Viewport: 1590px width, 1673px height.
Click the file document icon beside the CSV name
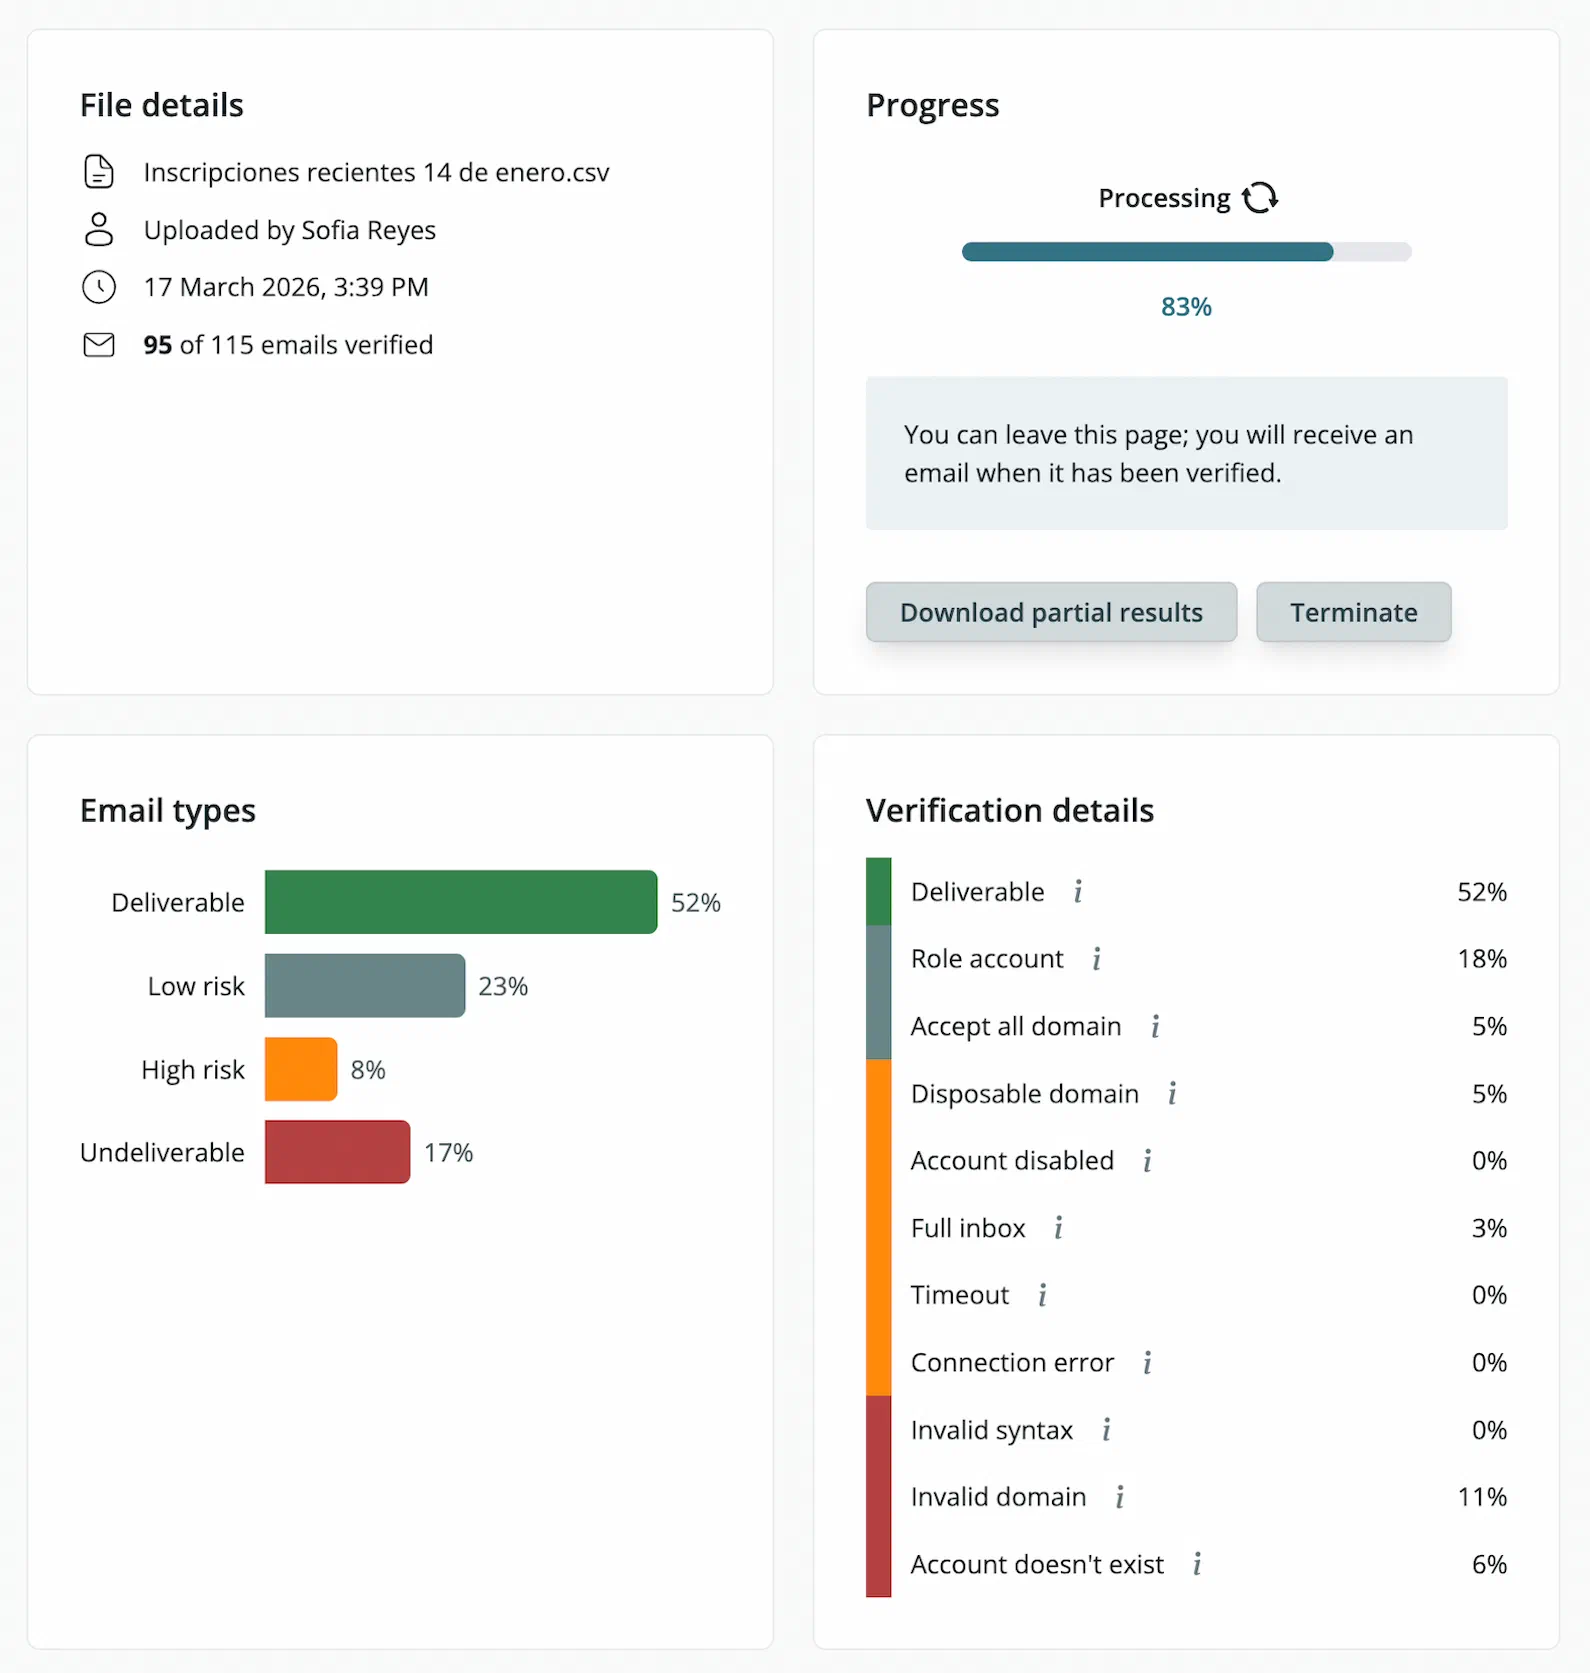pyautogui.click(x=98, y=171)
